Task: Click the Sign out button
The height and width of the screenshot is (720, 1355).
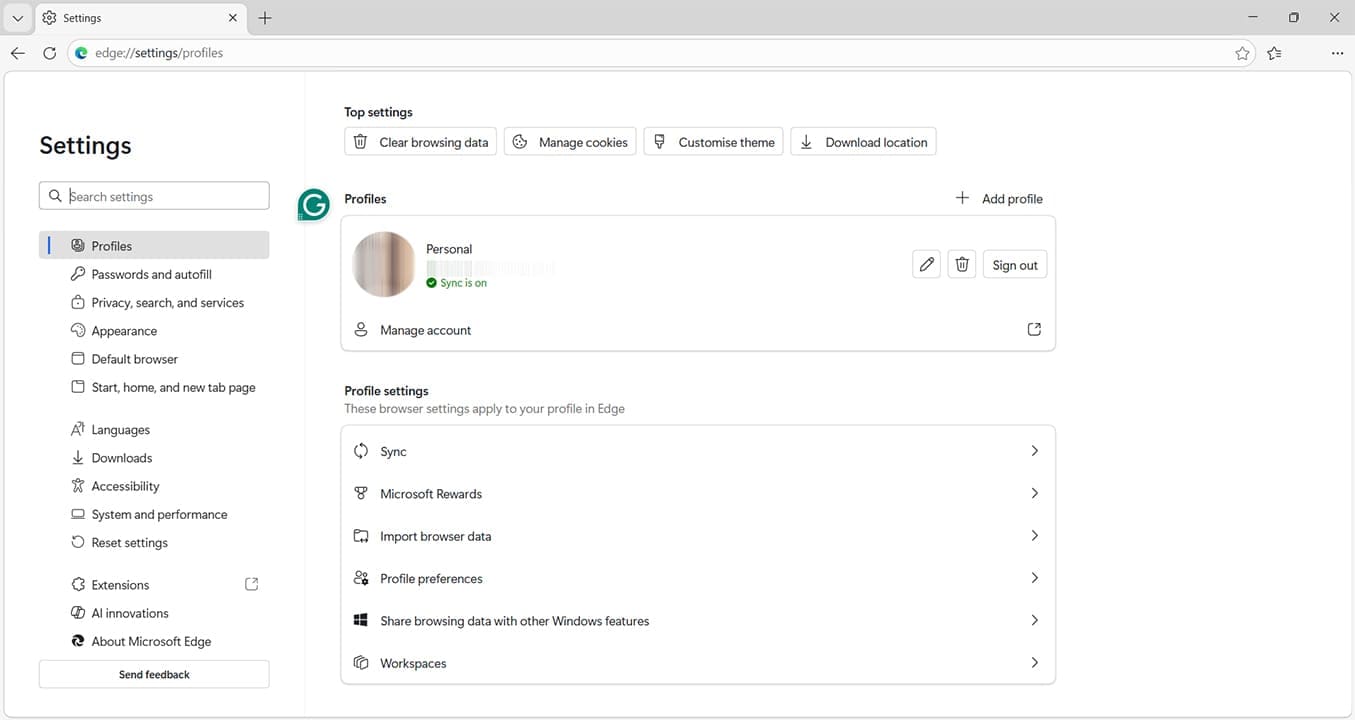Action: (1014, 264)
